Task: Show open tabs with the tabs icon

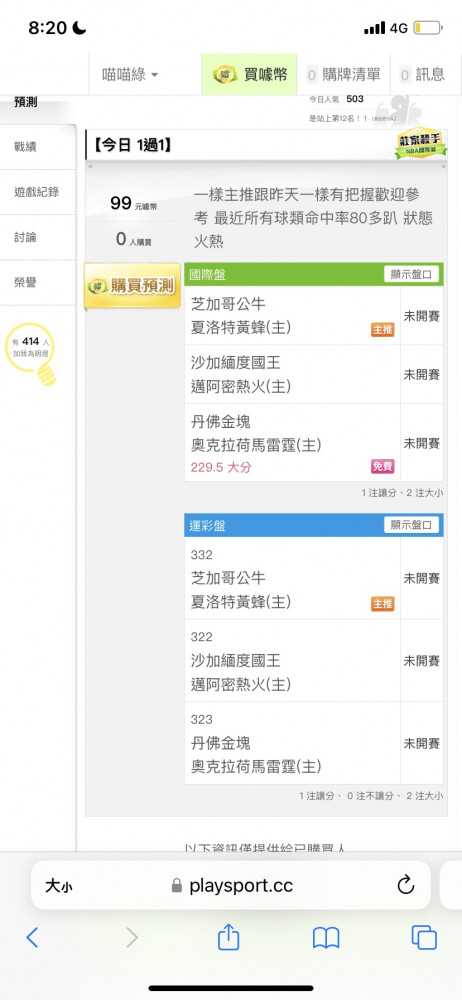Action: (424, 937)
